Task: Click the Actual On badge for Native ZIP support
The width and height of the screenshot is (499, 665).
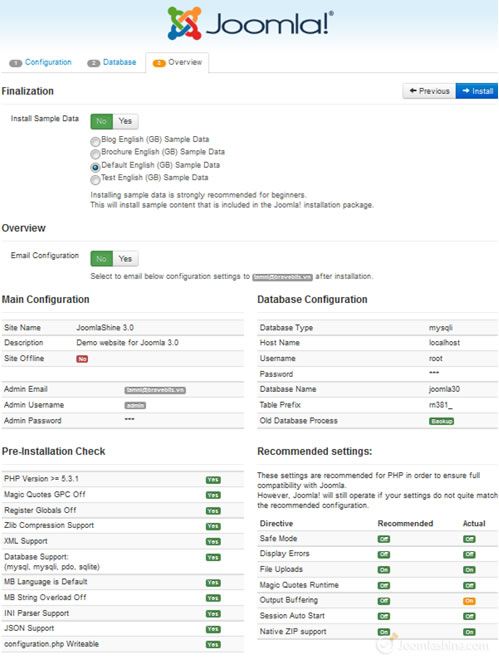Action: [469, 632]
